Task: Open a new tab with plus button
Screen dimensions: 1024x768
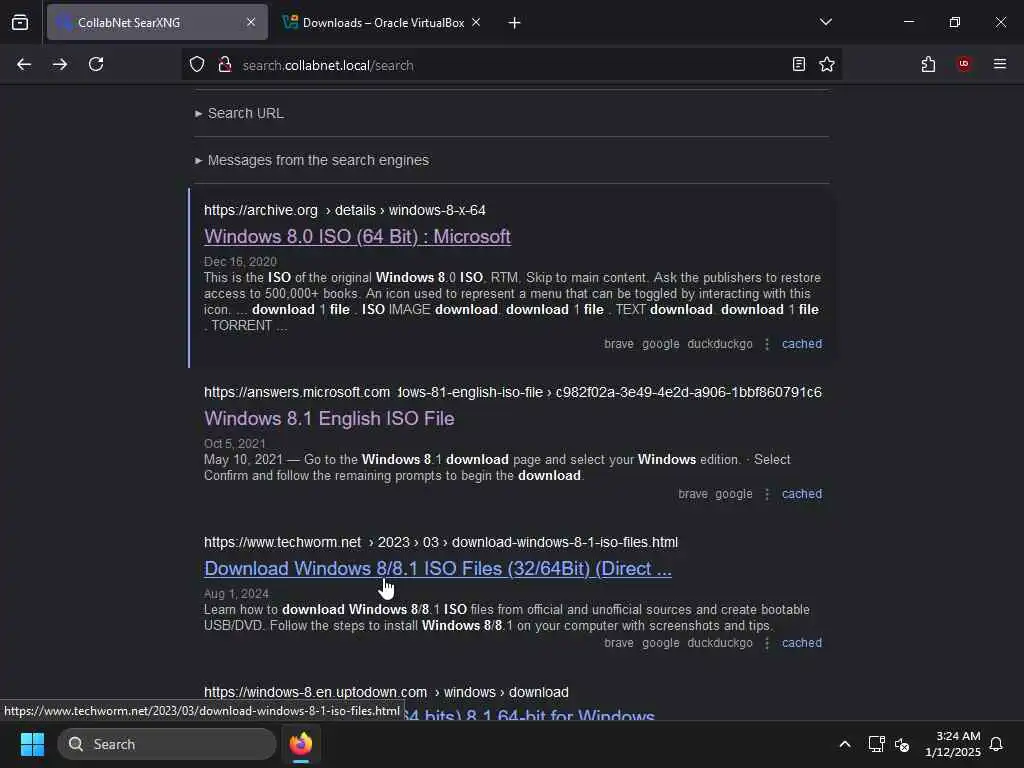Action: click(515, 23)
